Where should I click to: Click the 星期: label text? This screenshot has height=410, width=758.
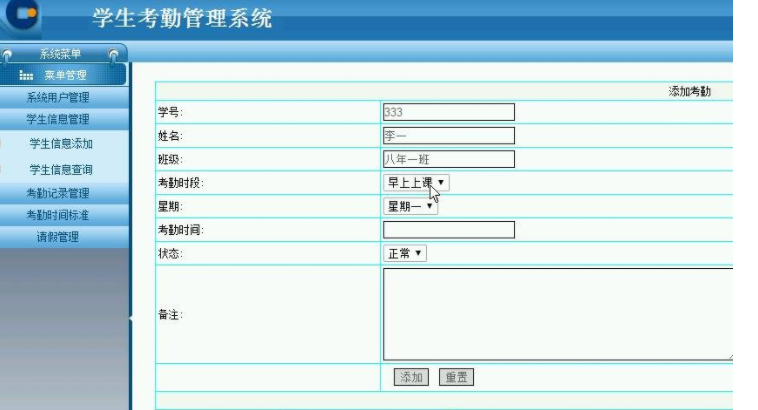point(170,206)
